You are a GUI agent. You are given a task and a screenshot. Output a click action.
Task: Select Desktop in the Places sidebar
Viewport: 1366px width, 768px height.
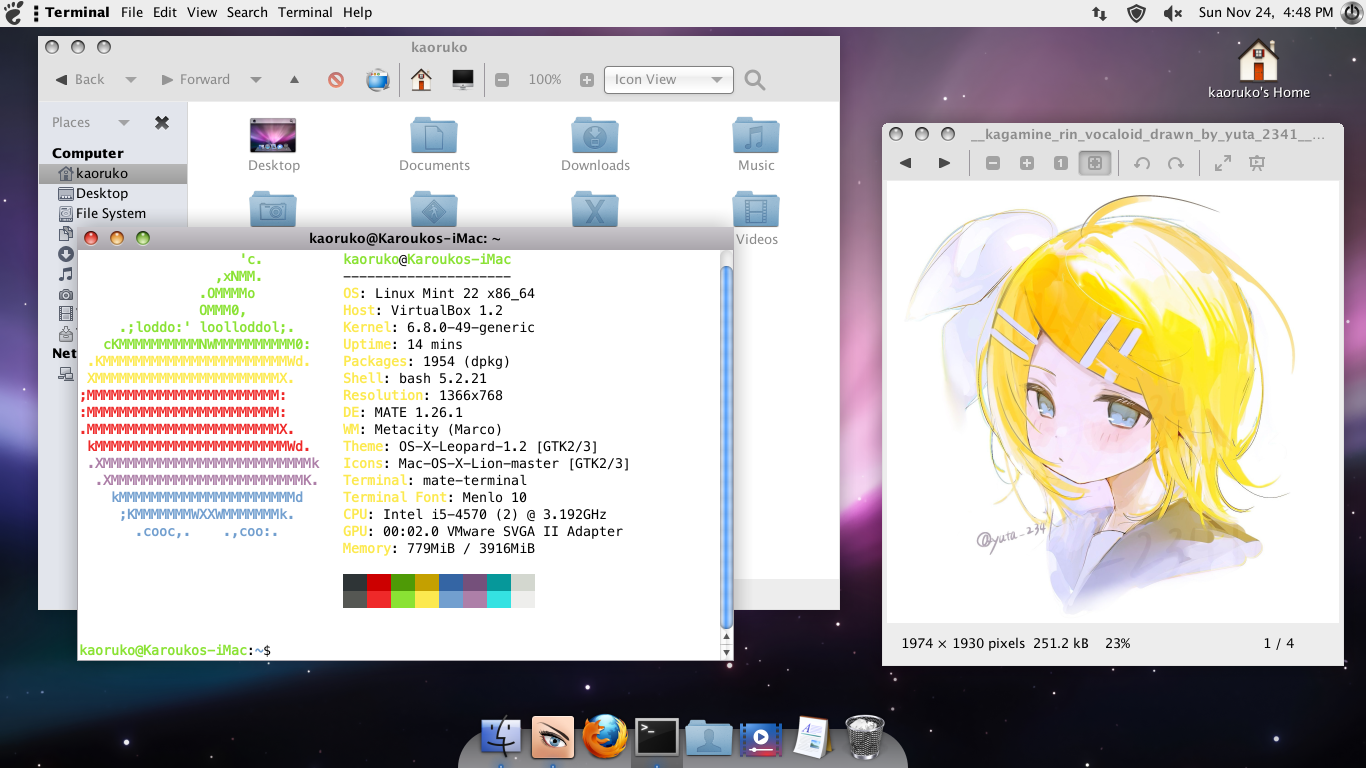click(113, 194)
